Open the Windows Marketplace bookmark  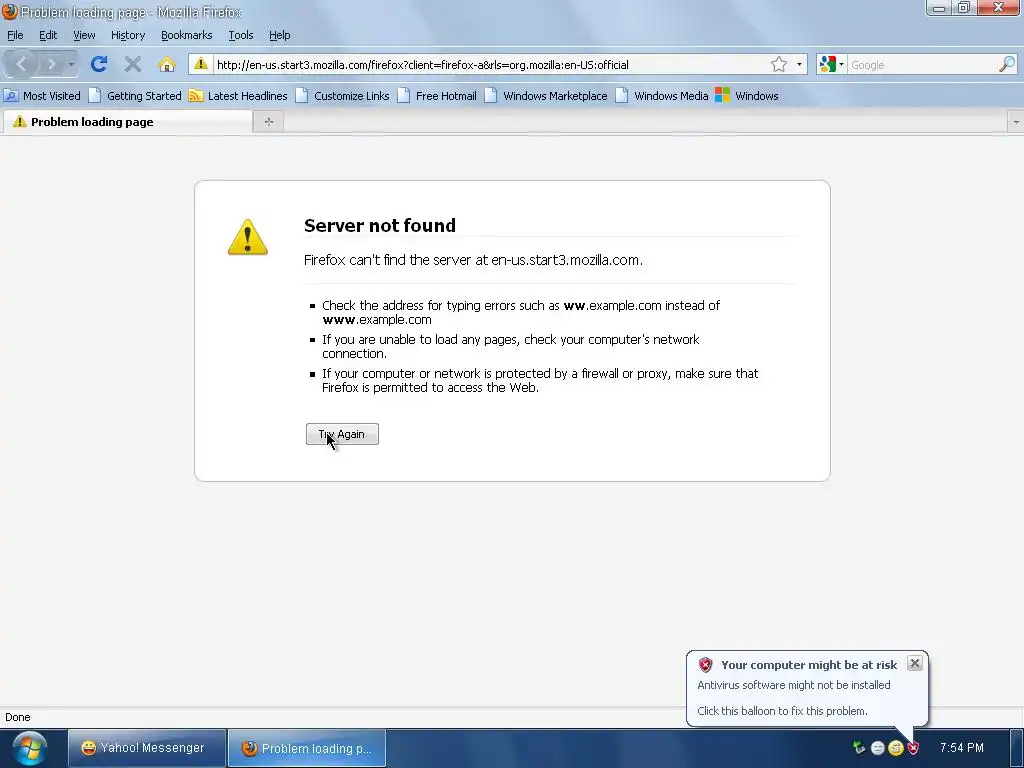coord(547,96)
